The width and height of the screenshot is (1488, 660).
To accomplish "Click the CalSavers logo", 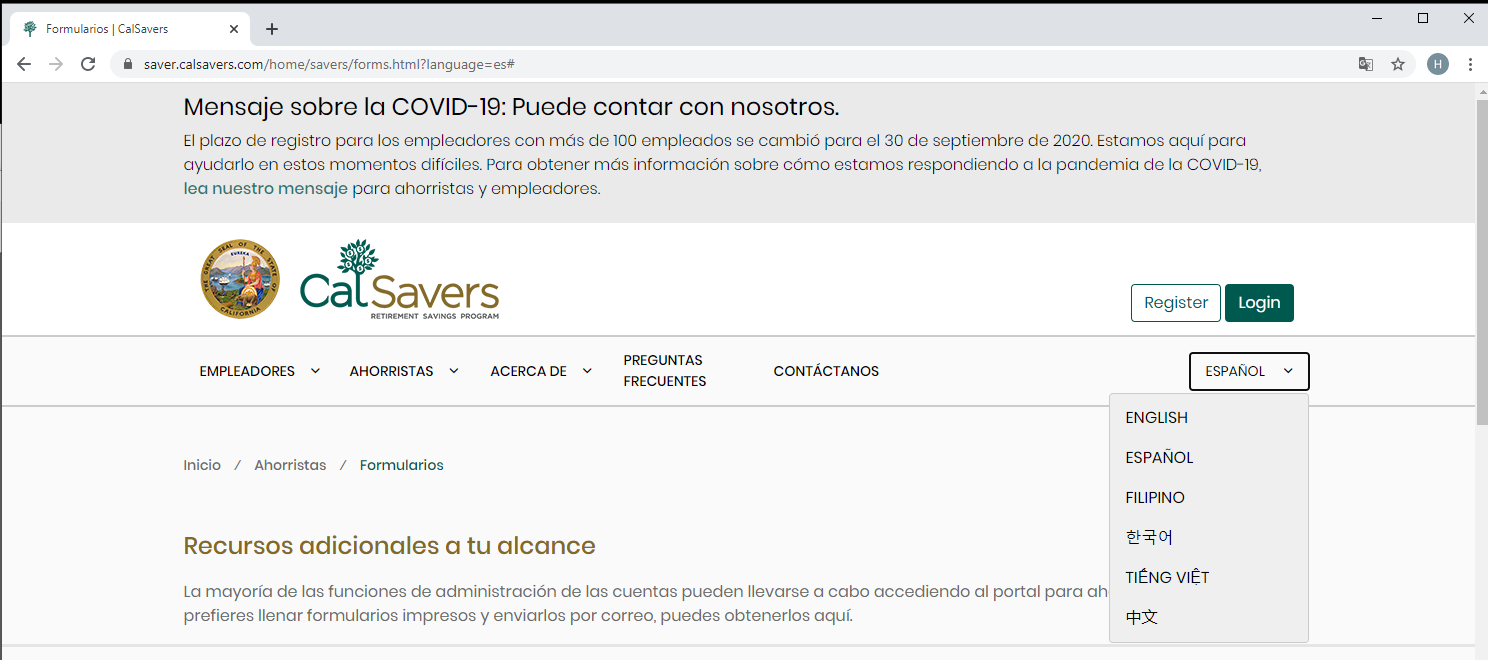I will (399, 280).
